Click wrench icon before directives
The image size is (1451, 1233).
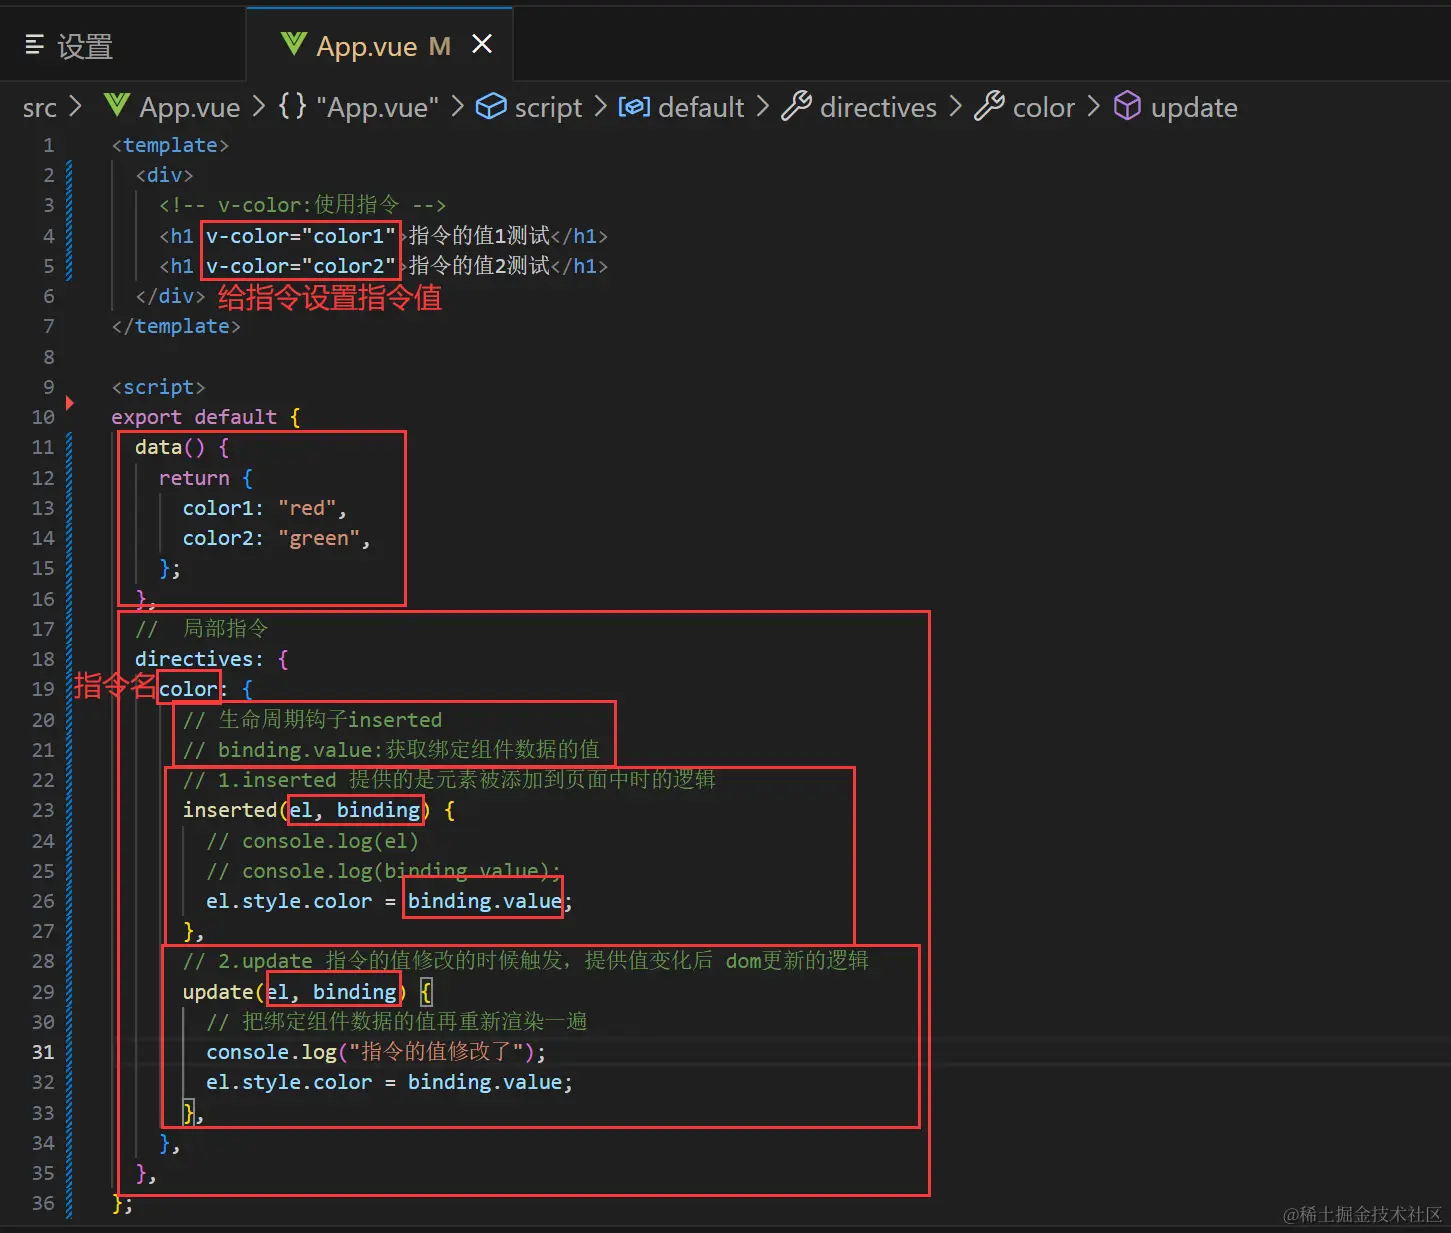tap(796, 106)
